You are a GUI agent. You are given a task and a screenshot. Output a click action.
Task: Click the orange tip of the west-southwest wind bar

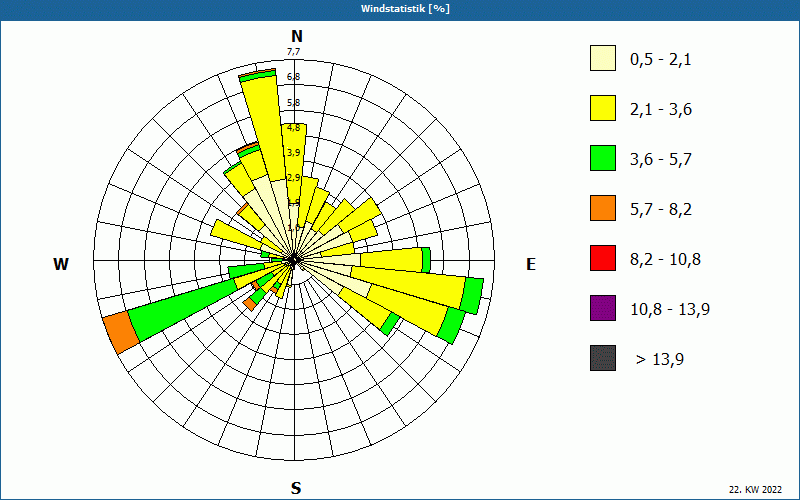click(120, 332)
